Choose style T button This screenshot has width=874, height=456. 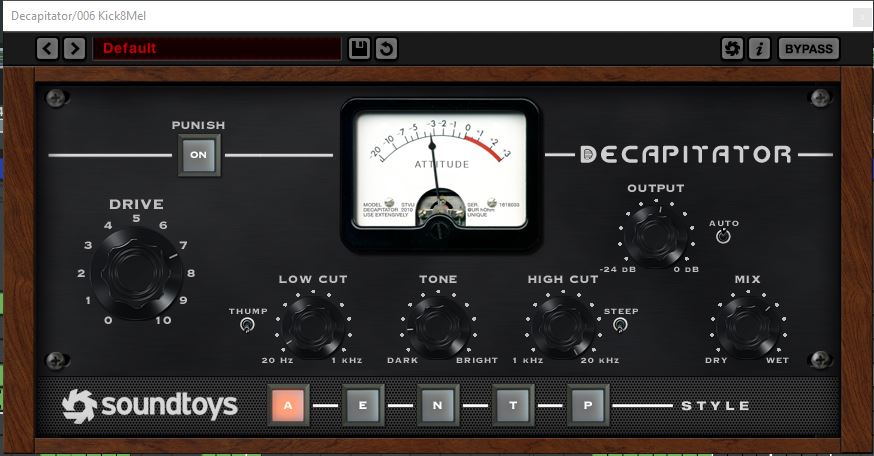coord(513,405)
